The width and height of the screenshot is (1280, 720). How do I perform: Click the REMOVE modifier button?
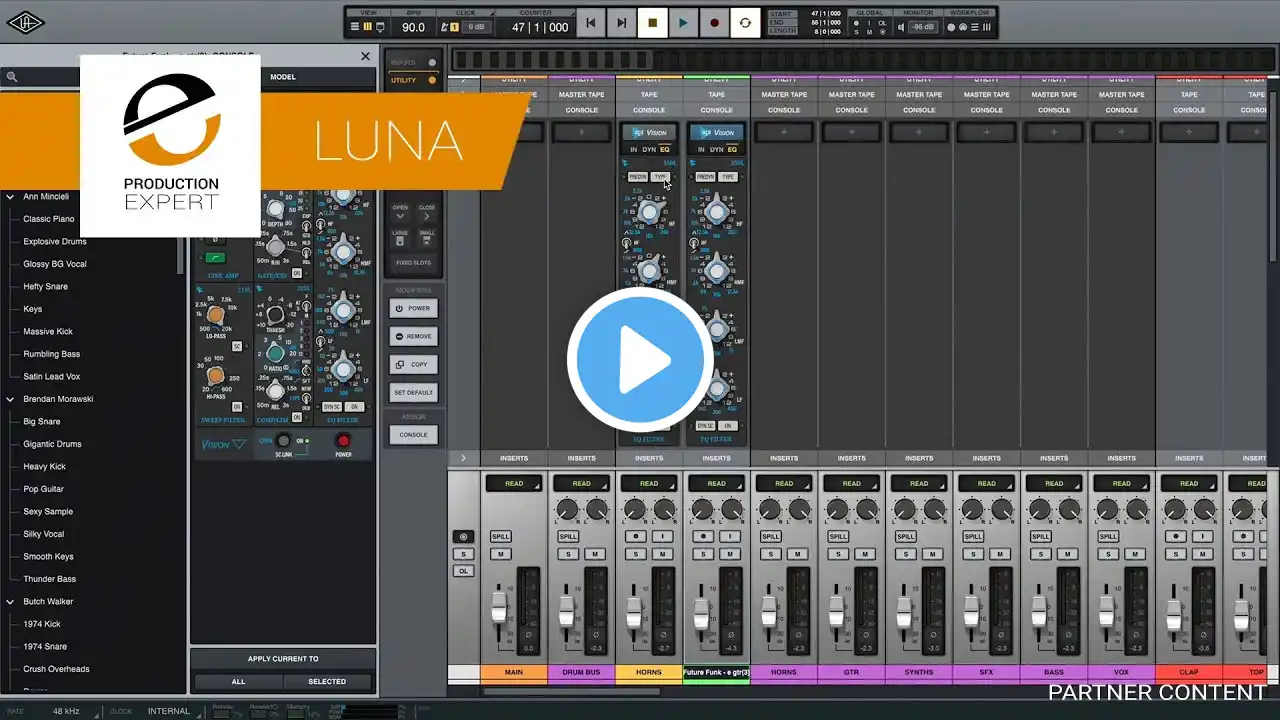pos(413,336)
